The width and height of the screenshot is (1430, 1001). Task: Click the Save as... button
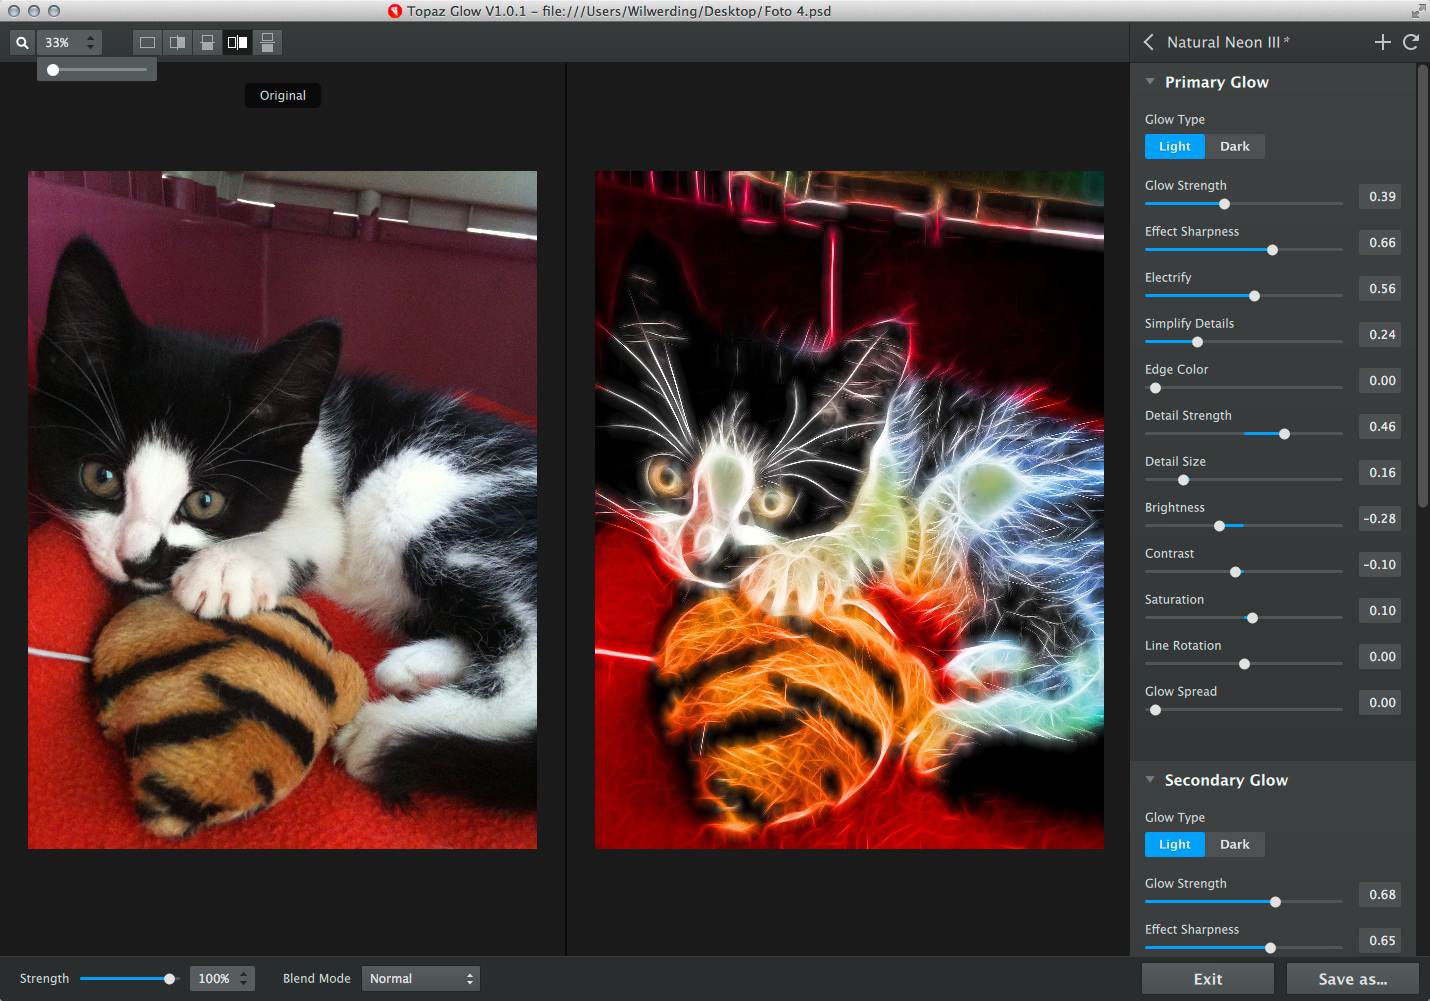[x=1352, y=979]
